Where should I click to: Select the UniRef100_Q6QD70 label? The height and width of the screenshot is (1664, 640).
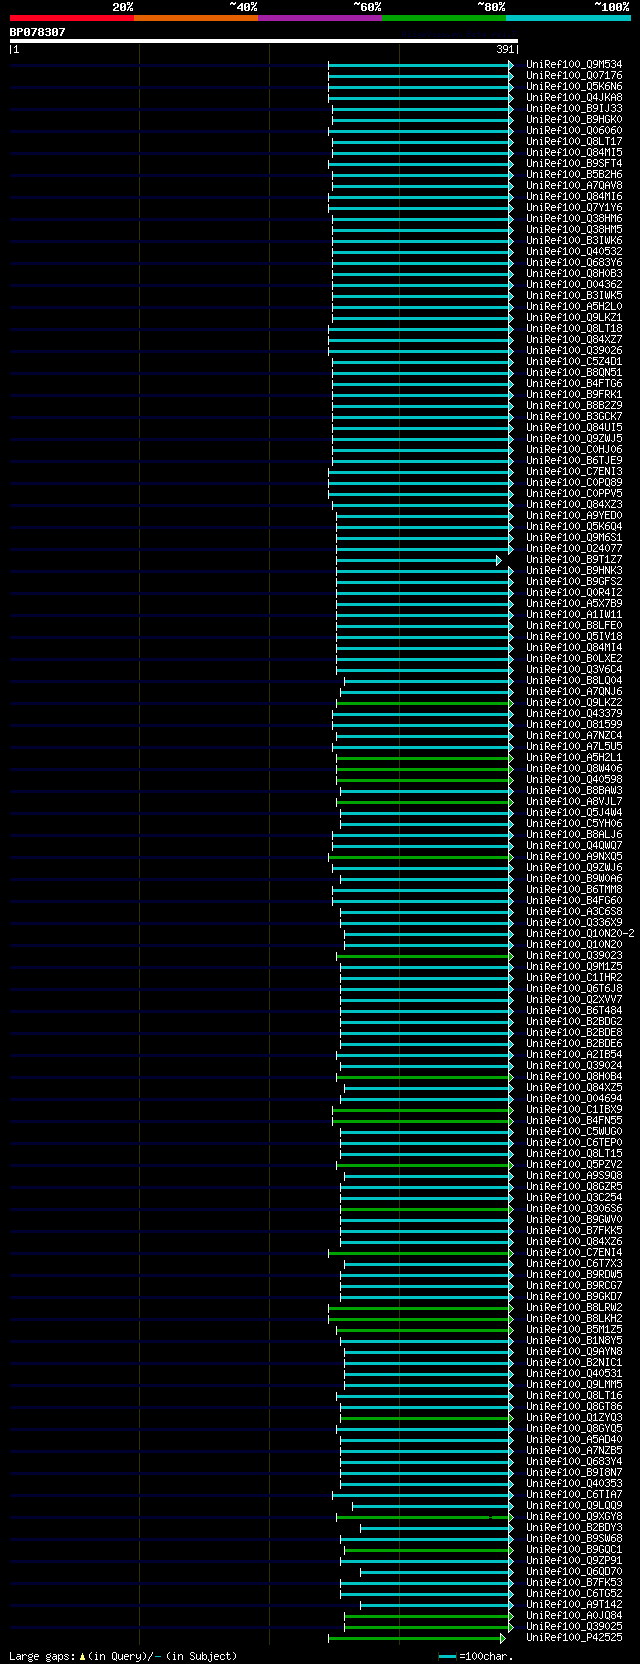tap(574, 1572)
